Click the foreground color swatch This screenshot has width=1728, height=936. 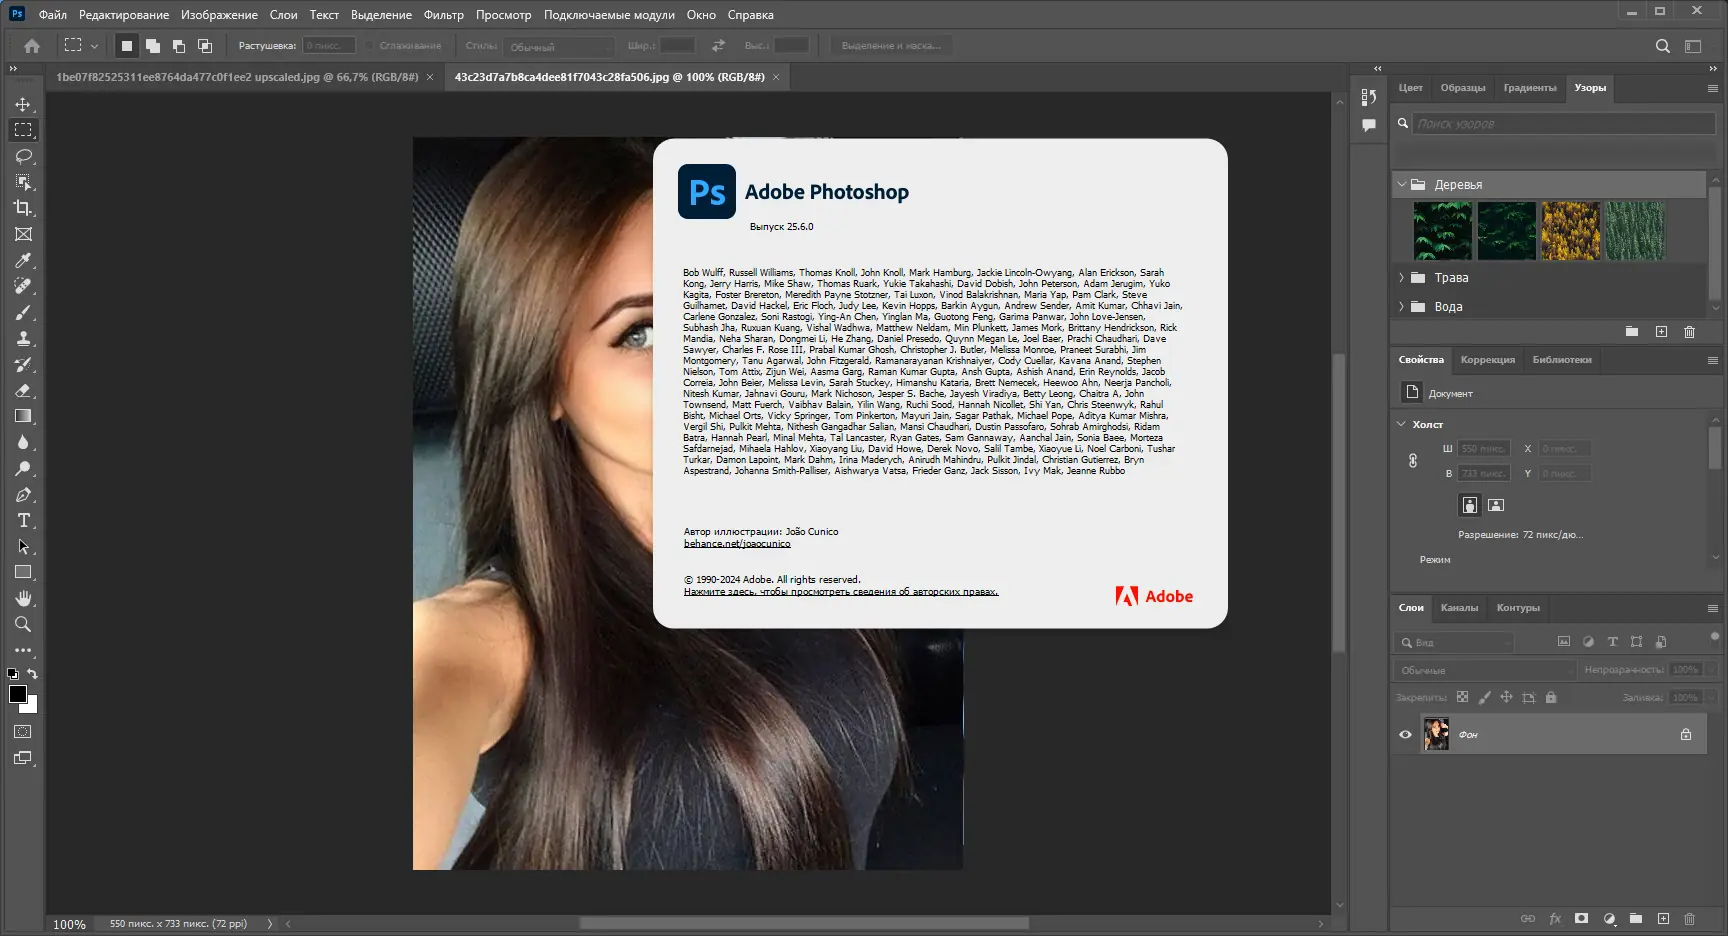[16, 694]
